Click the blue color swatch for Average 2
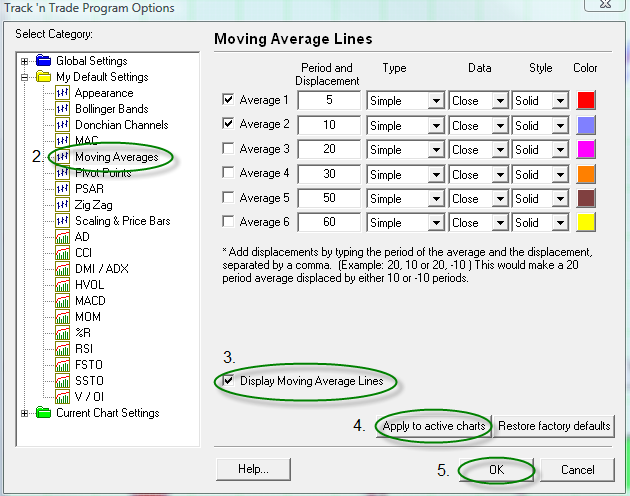 click(x=586, y=125)
